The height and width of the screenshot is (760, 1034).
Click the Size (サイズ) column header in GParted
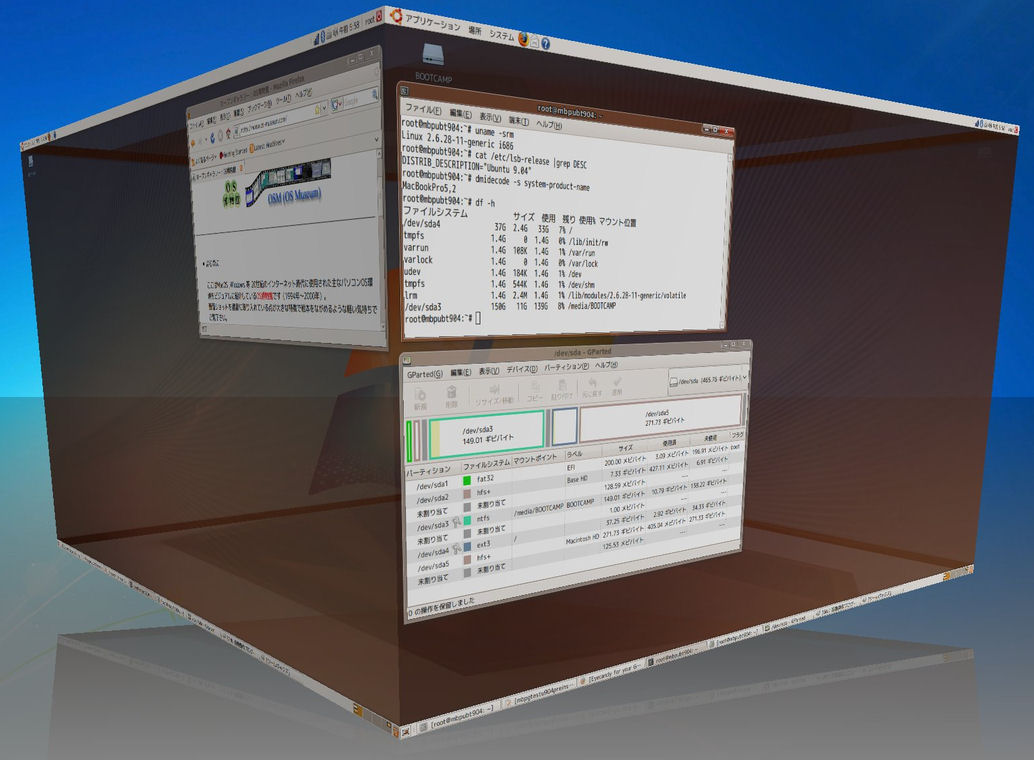pyautogui.click(x=625, y=449)
